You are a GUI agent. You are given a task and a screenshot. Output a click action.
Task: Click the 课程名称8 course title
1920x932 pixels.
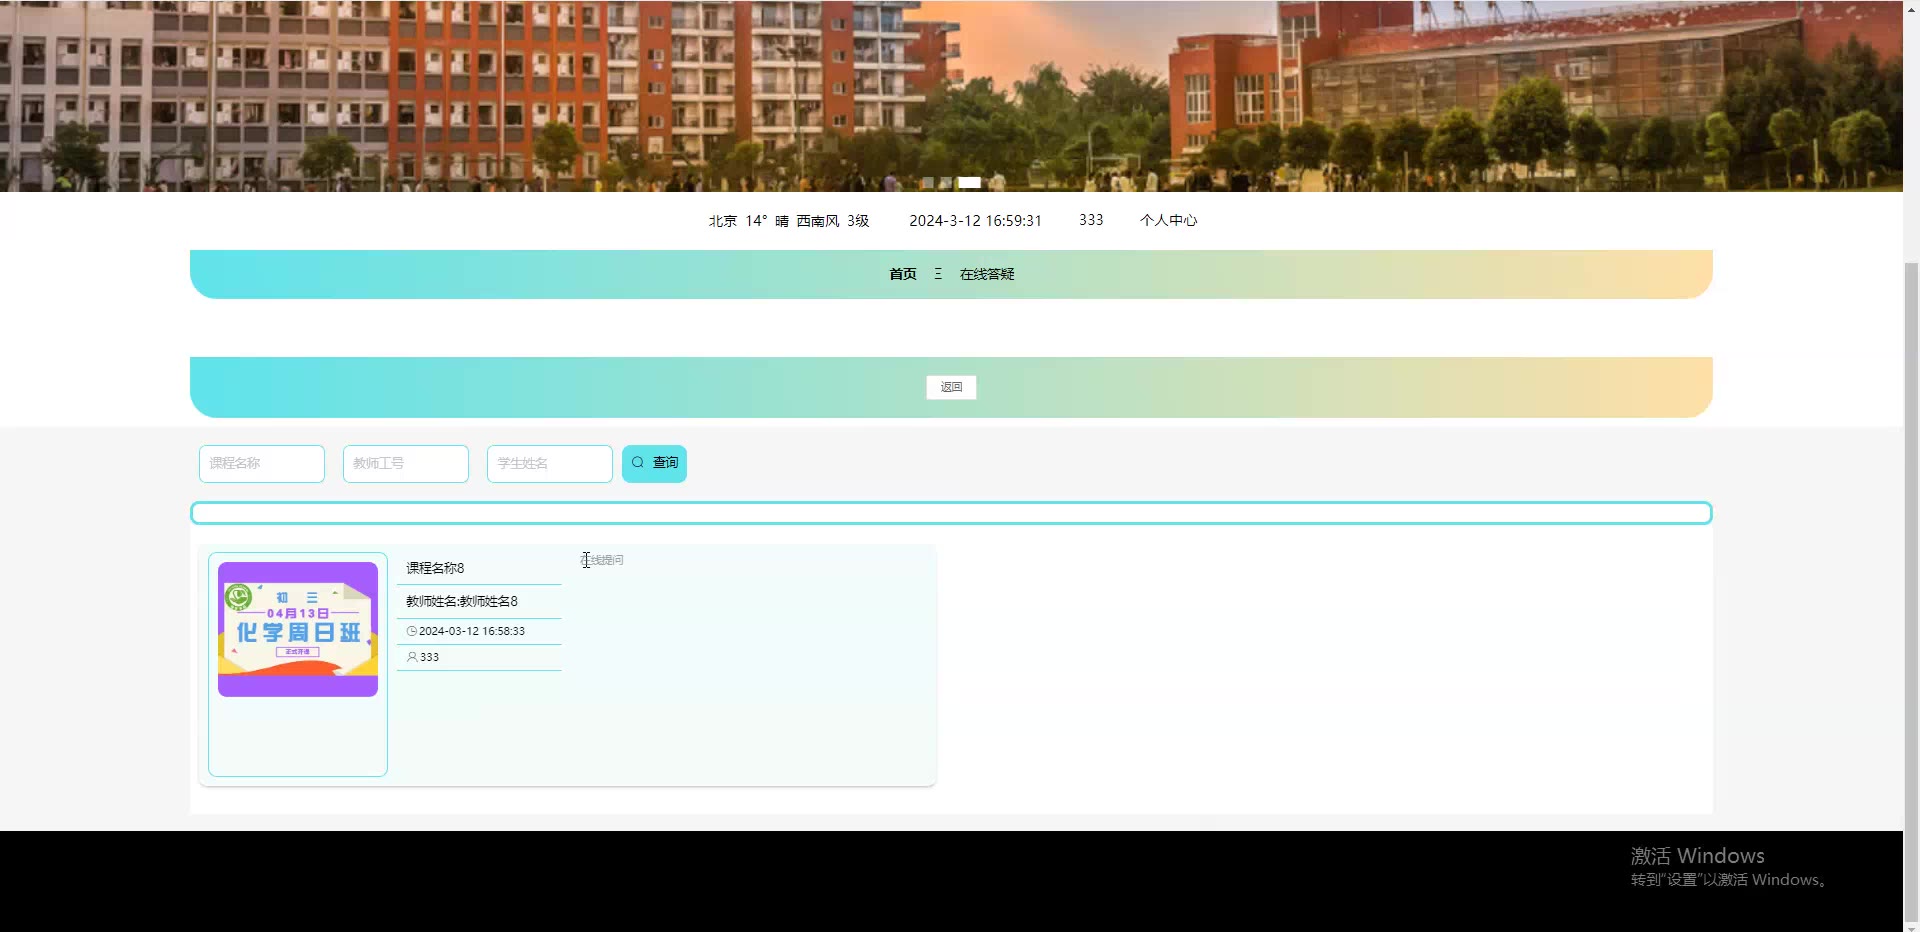coord(435,568)
